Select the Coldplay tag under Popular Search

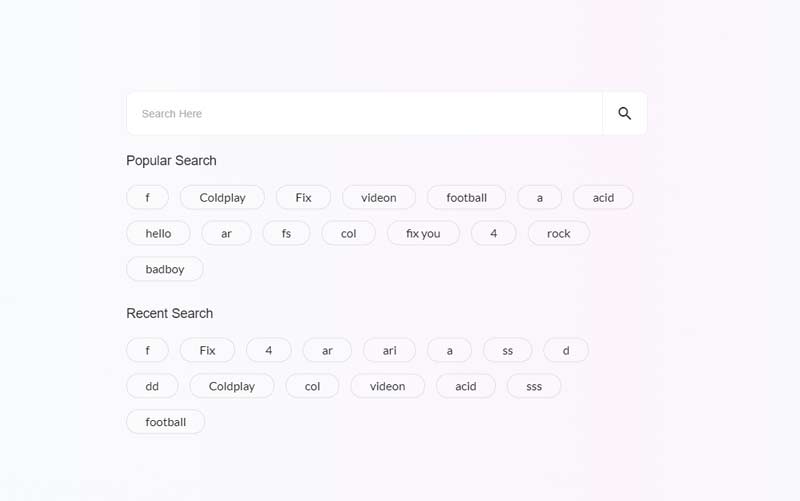(x=222, y=198)
